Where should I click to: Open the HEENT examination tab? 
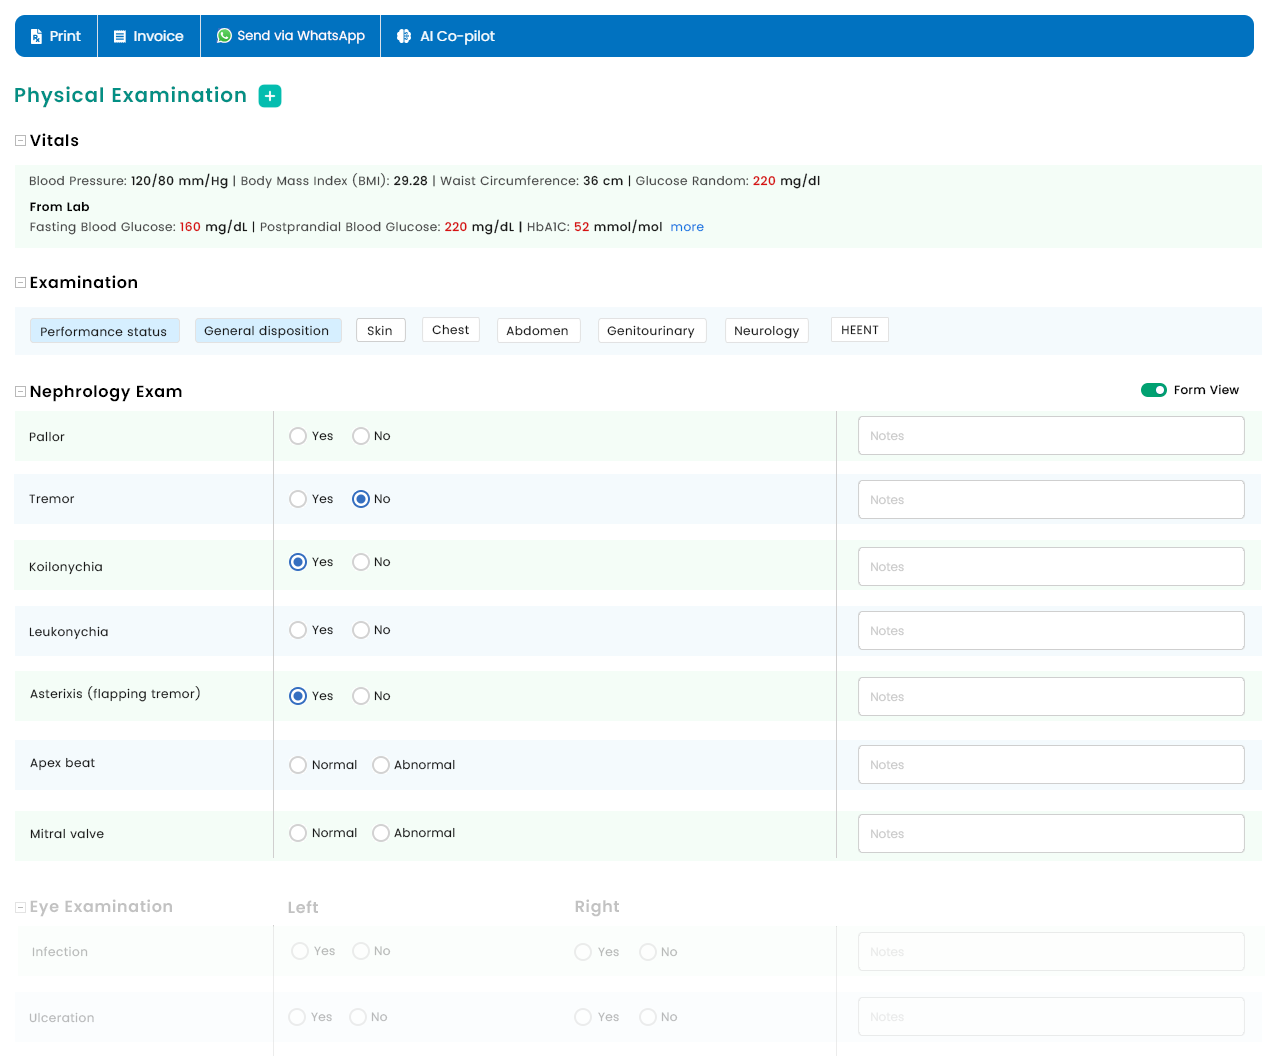point(859,330)
